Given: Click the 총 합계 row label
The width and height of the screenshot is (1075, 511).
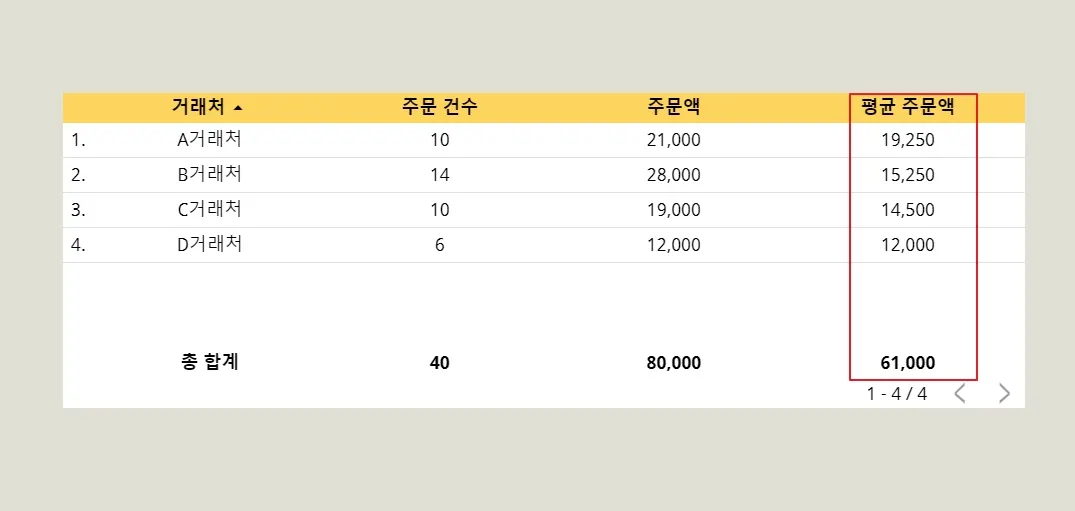Looking at the screenshot, I should tap(210, 362).
